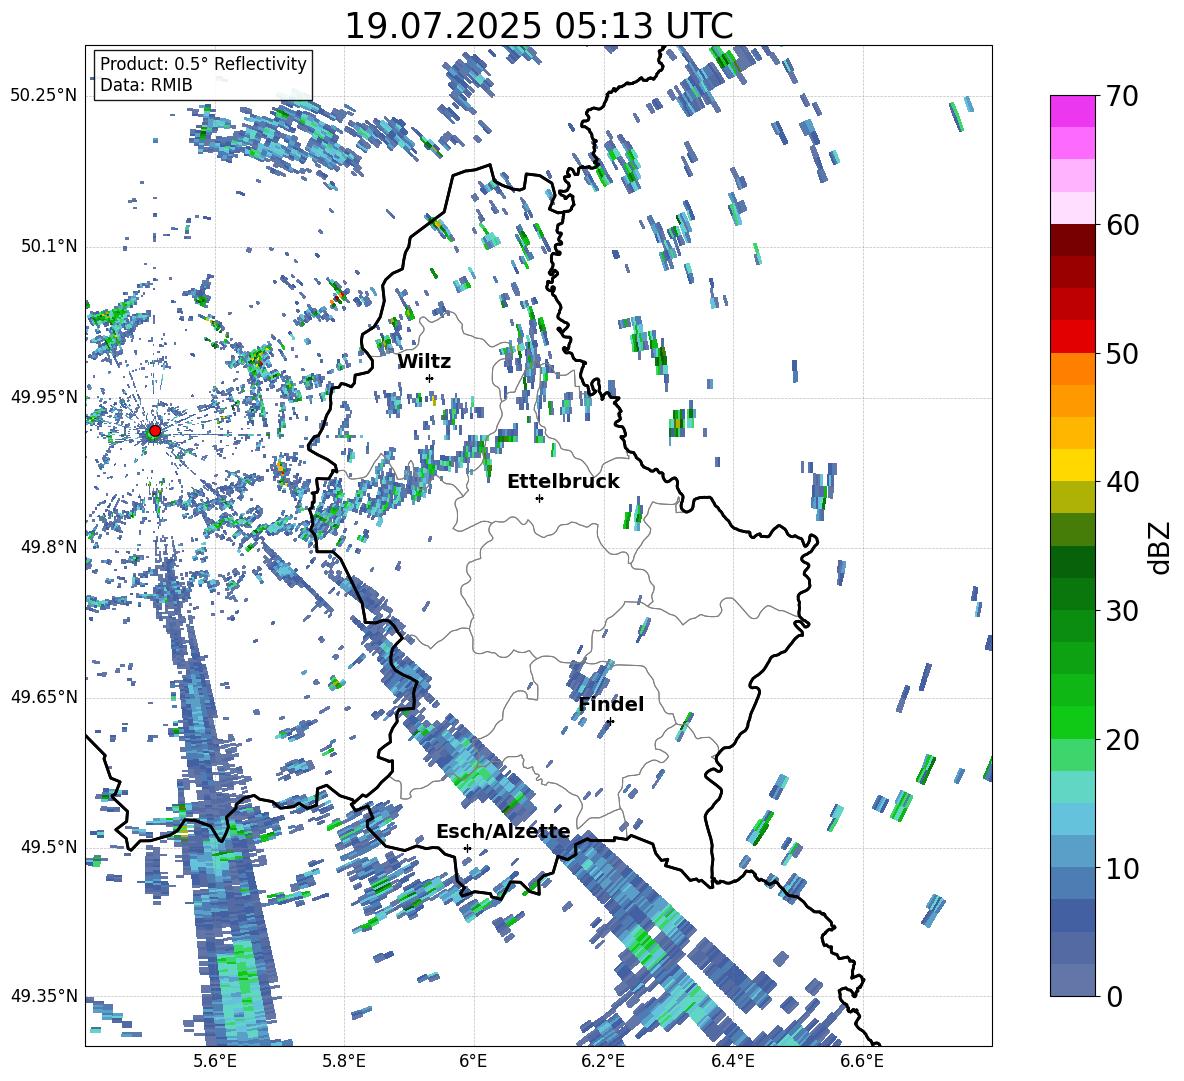
Task: Click the 50.1°N latitude label
Action: tap(49, 246)
